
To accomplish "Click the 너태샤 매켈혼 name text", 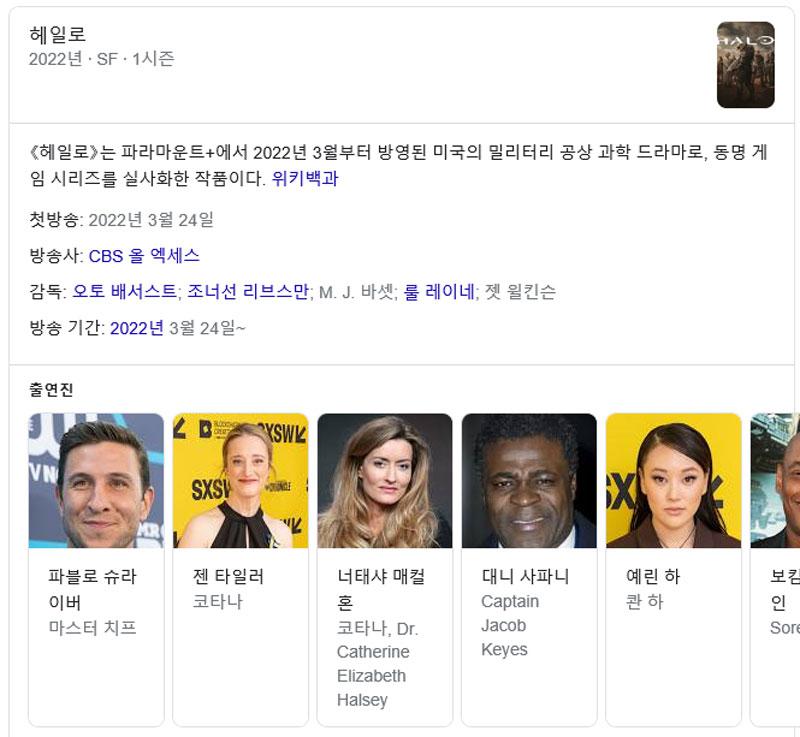I will coord(381,589).
